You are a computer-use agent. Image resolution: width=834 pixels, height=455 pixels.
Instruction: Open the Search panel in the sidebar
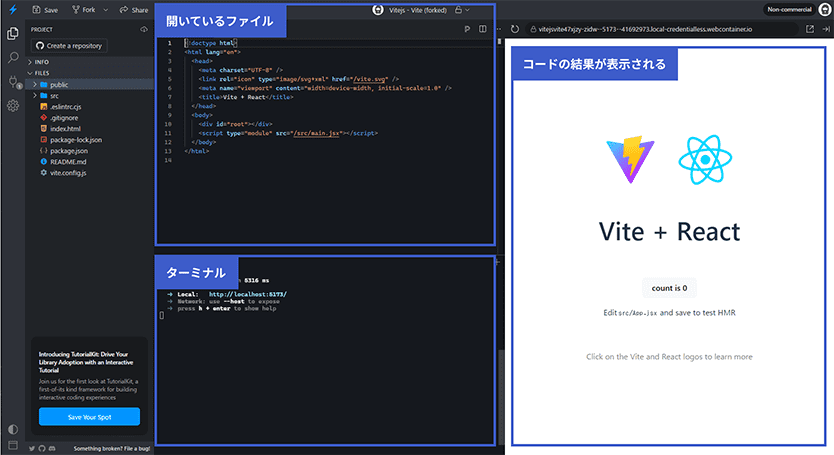(x=13, y=57)
